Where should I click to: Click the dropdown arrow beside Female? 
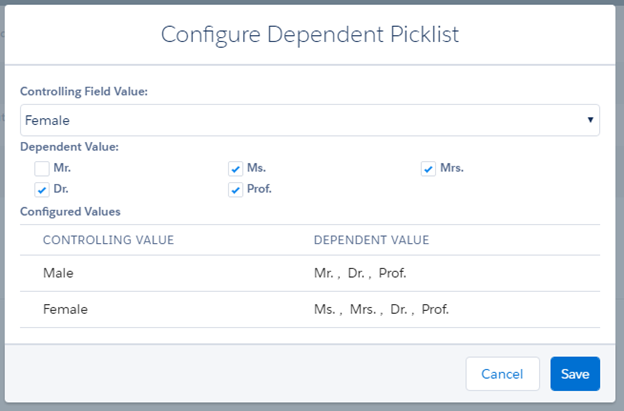point(591,120)
